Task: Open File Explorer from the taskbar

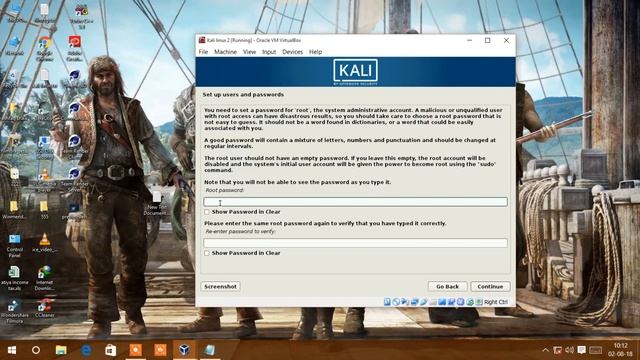Action: point(61,350)
